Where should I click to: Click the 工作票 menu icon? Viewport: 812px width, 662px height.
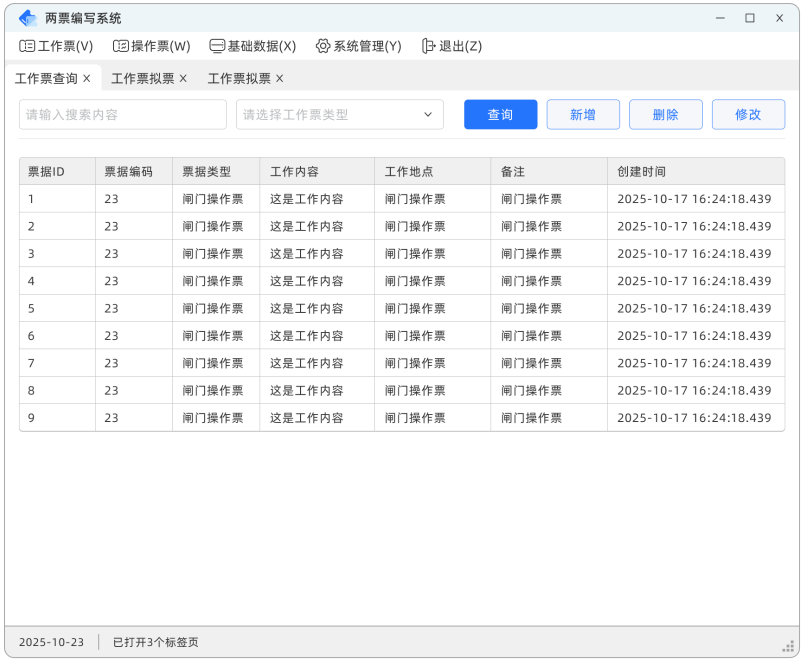coord(27,46)
